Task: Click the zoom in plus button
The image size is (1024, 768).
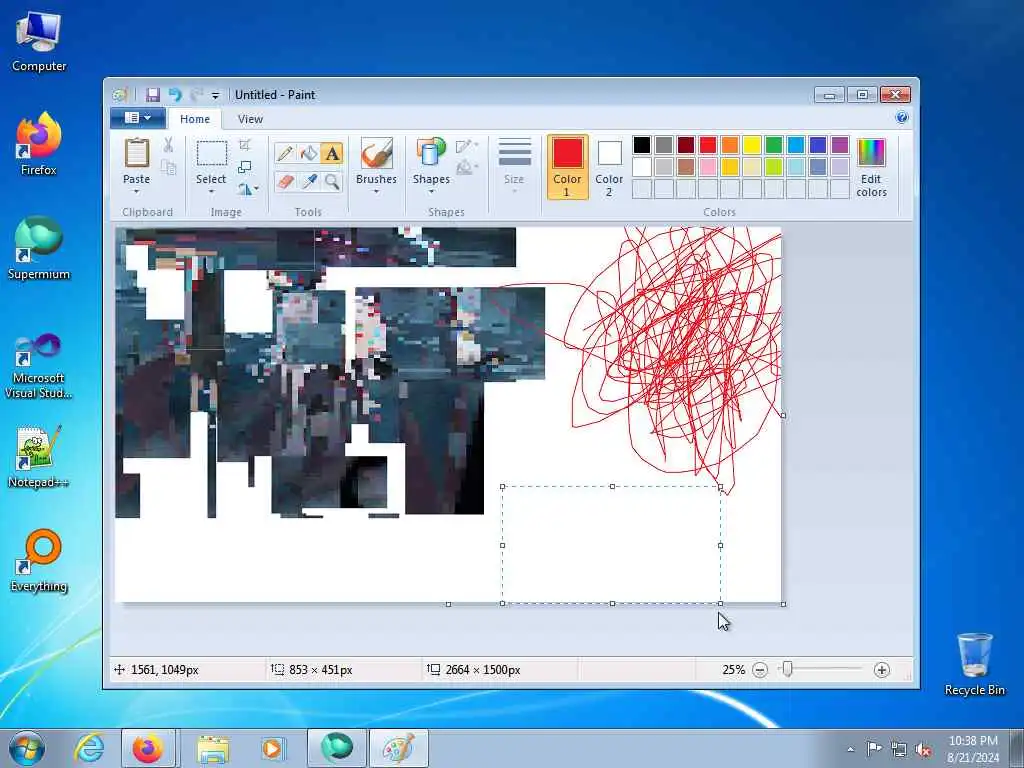Action: [882, 670]
